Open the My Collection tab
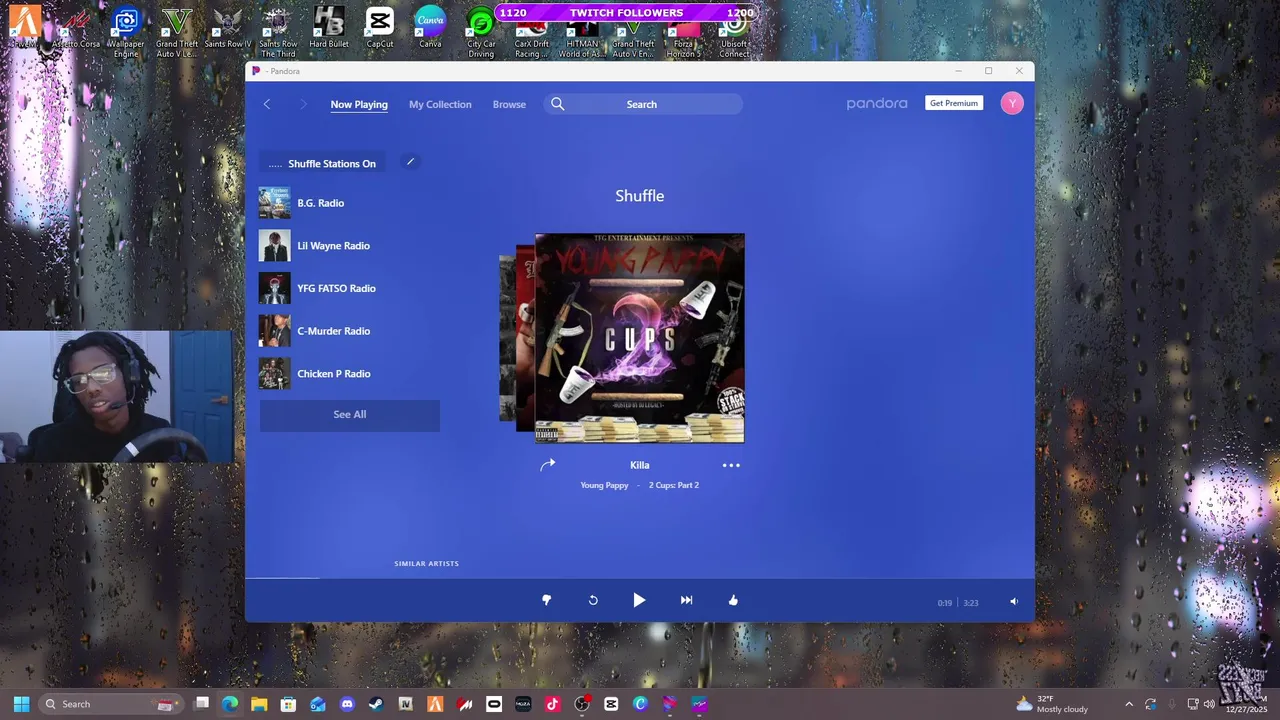Screen dimensions: 1280x720 [x=440, y=104]
